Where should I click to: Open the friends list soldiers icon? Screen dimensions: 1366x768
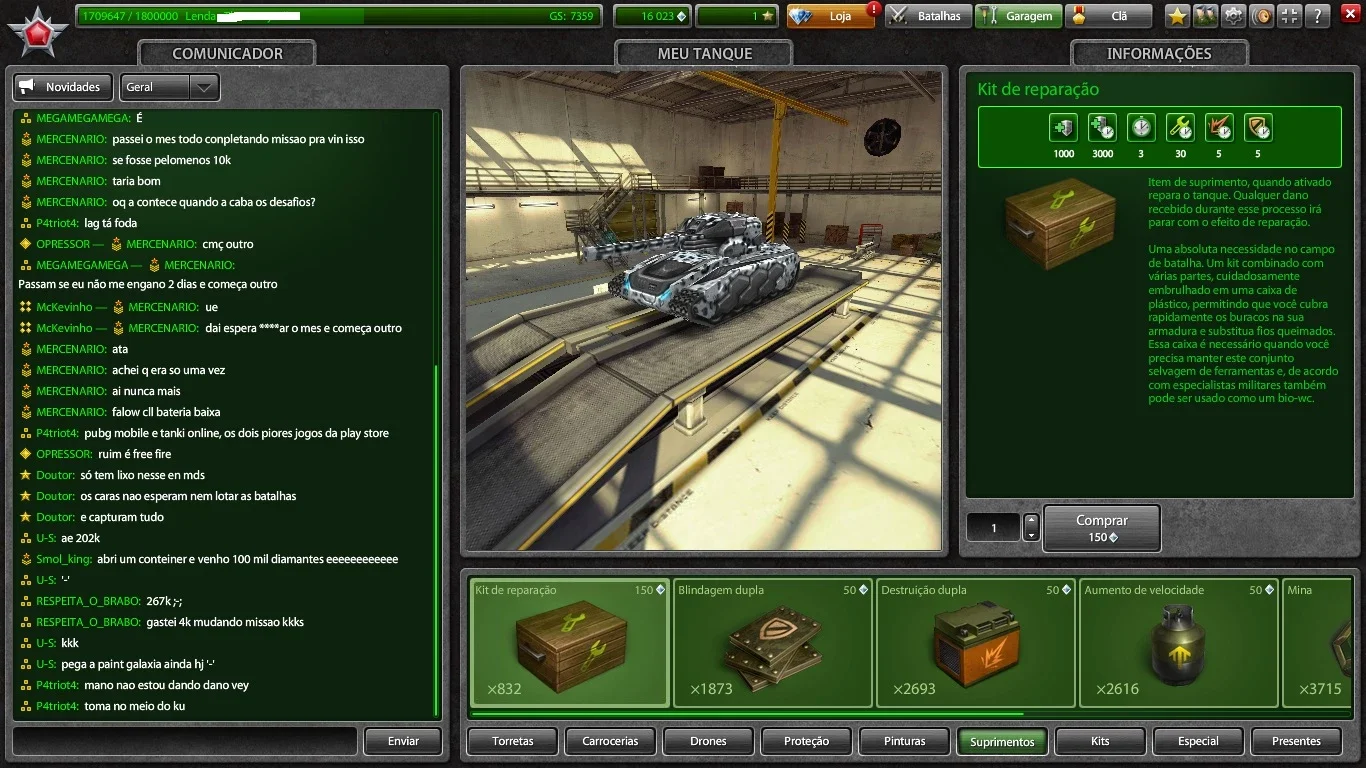coord(1206,16)
